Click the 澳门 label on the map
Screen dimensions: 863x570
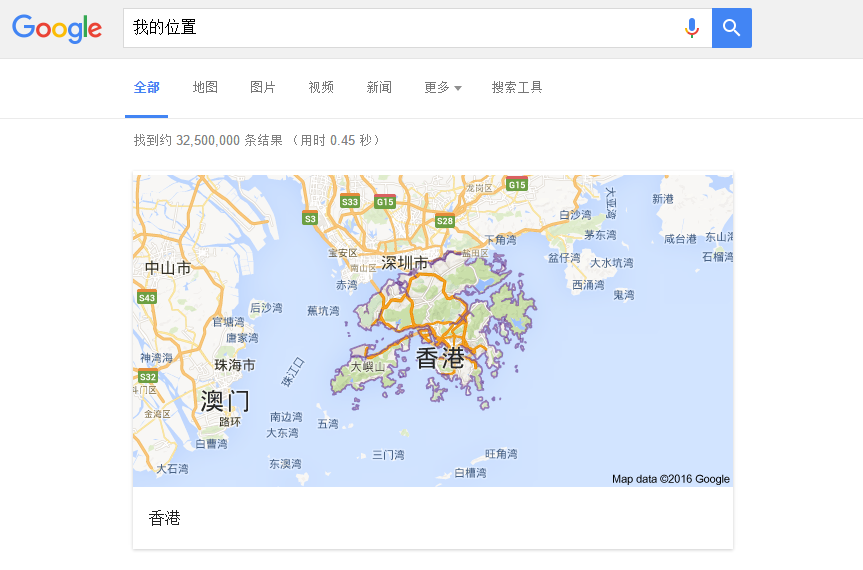pos(225,401)
